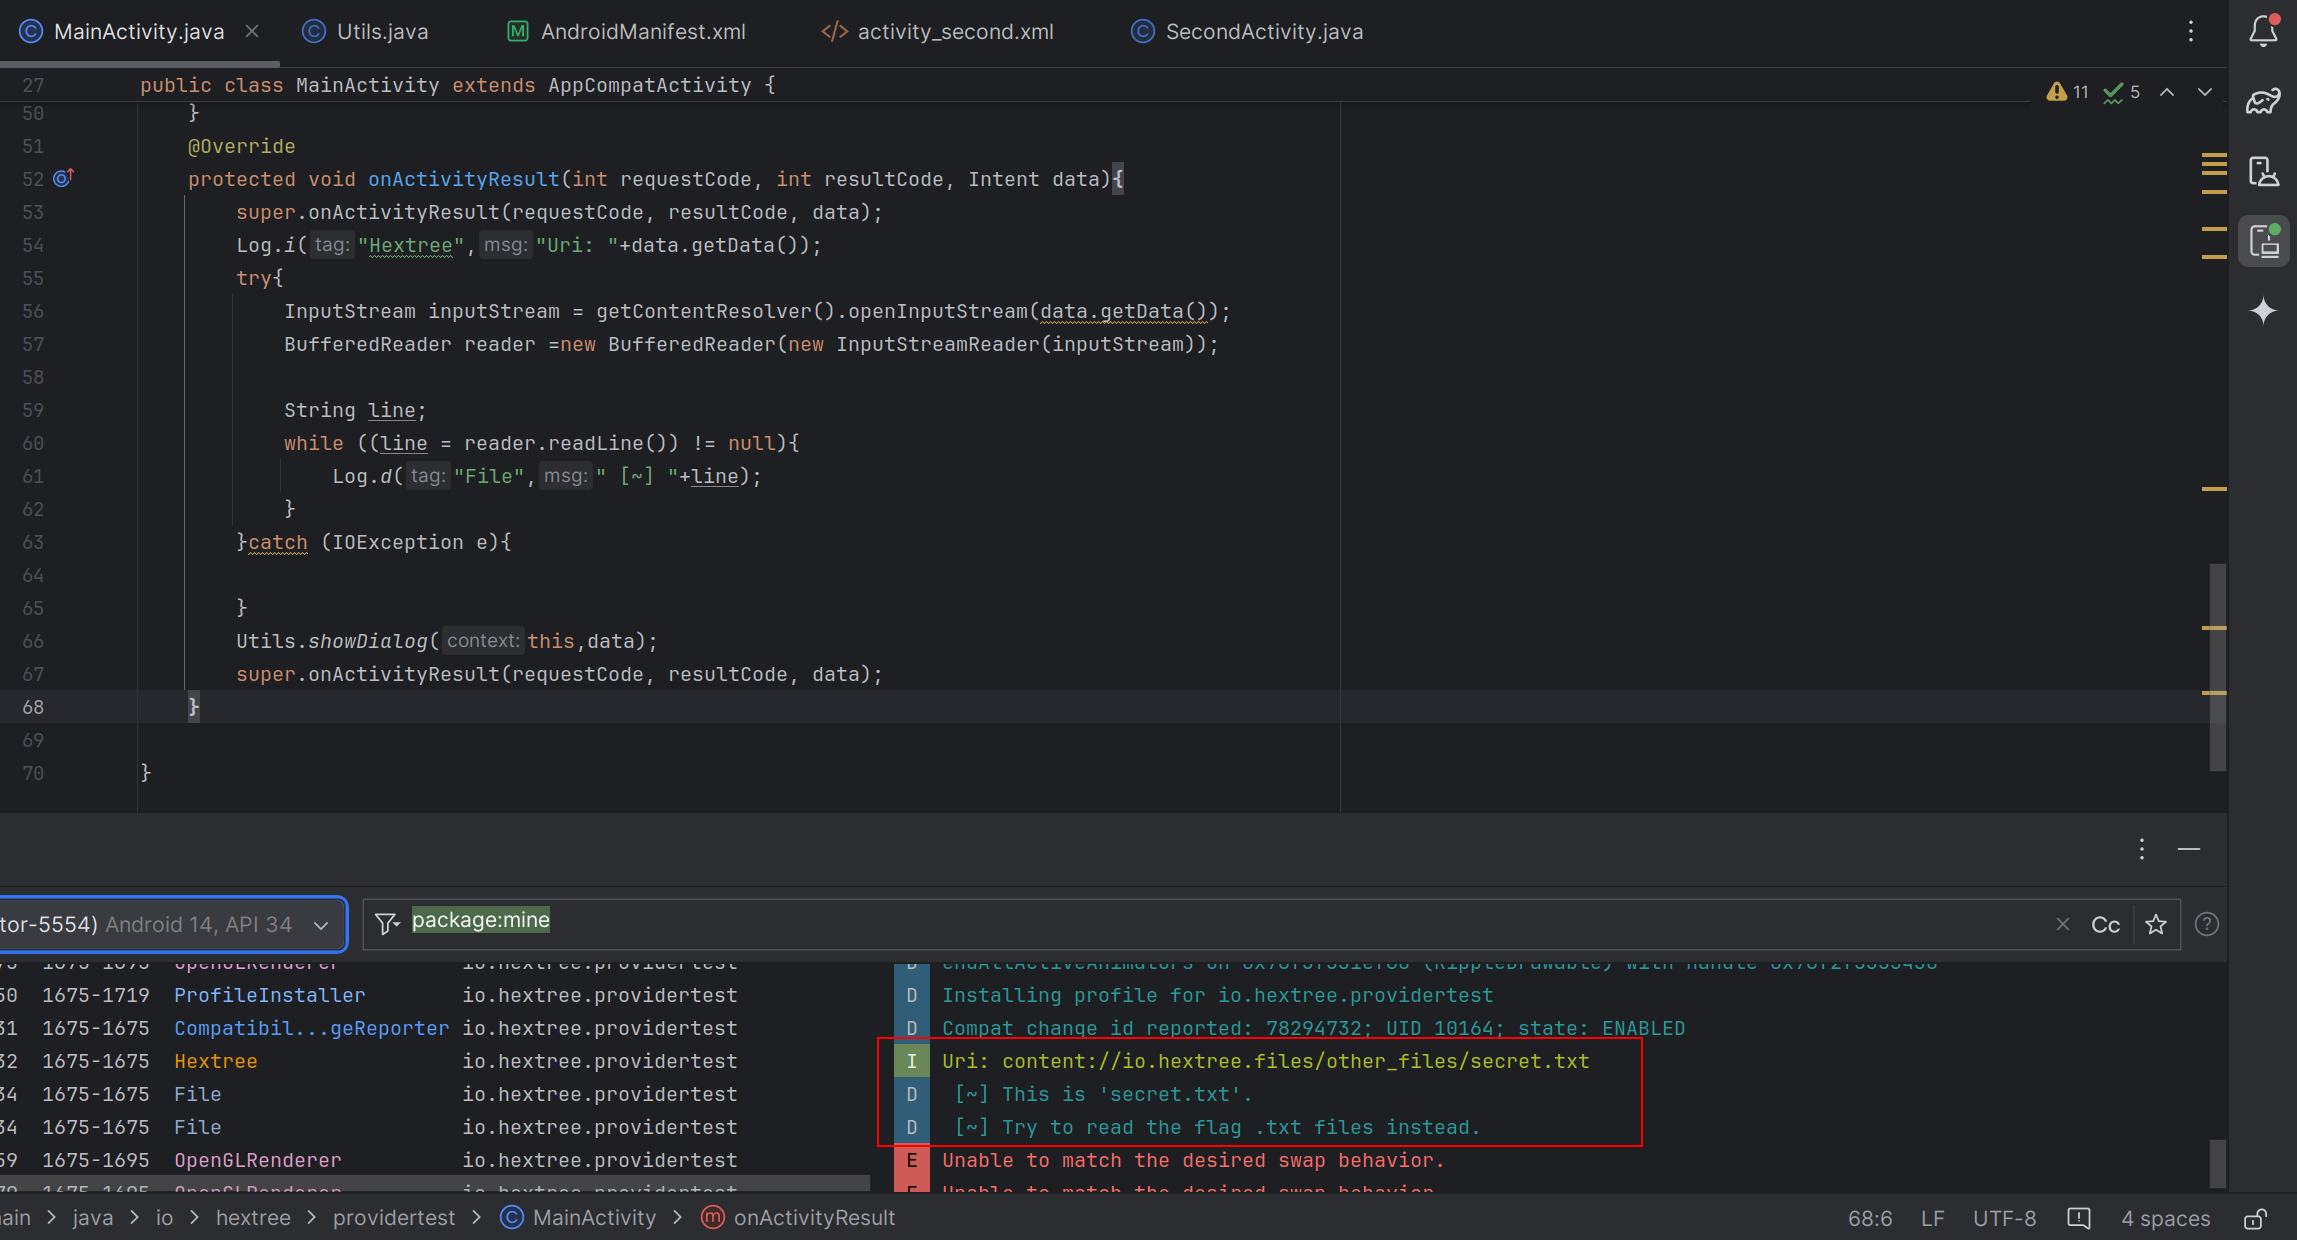Switch to the activity_second.xml tab
Screen dimensions: 2297x1240
pos(938,31)
